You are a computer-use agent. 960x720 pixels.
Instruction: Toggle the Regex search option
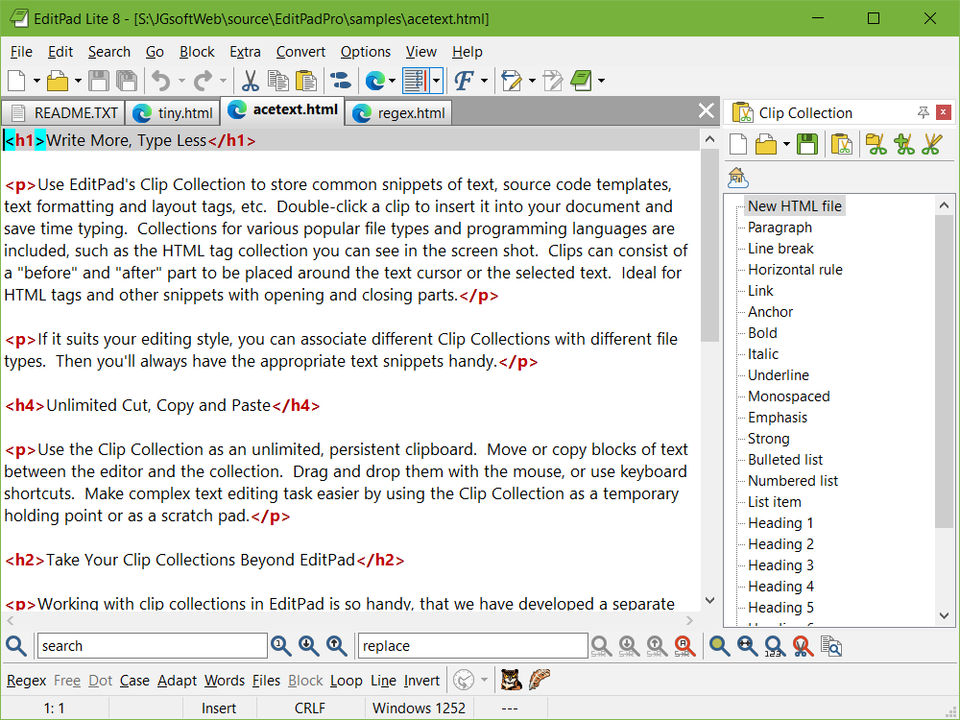coord(26,681)
